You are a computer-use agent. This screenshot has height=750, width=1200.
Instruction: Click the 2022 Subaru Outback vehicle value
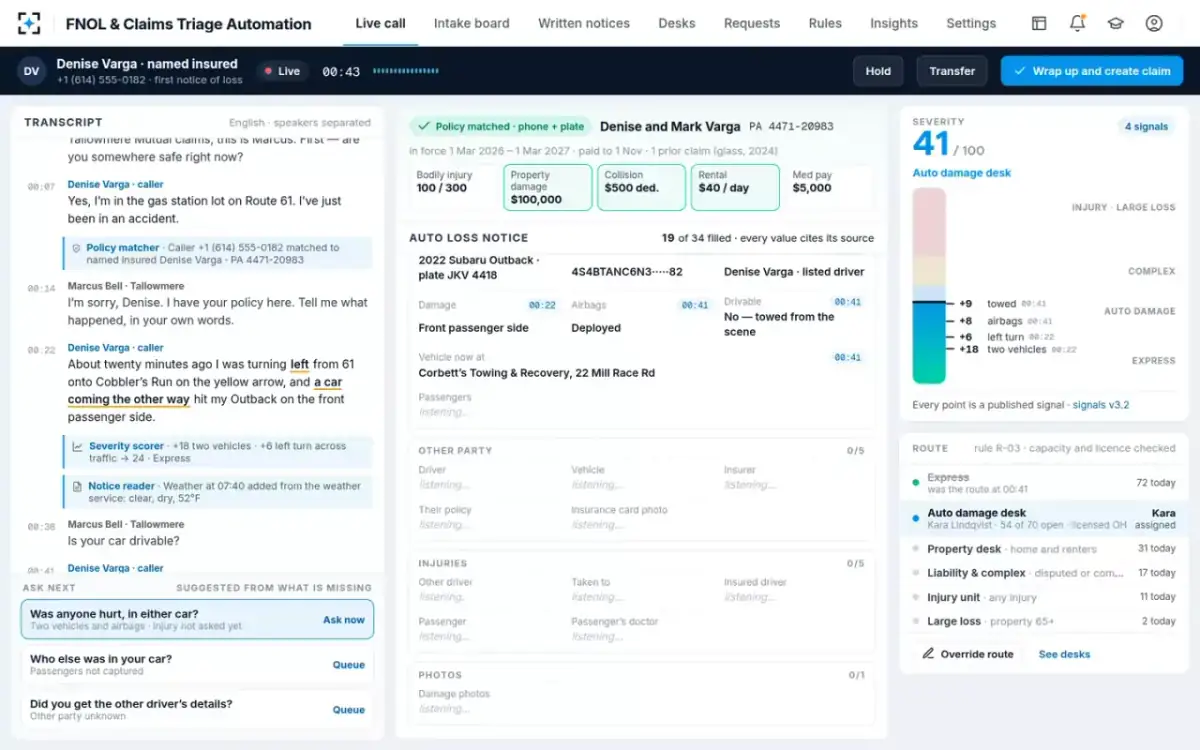click(x=479, y=268)
